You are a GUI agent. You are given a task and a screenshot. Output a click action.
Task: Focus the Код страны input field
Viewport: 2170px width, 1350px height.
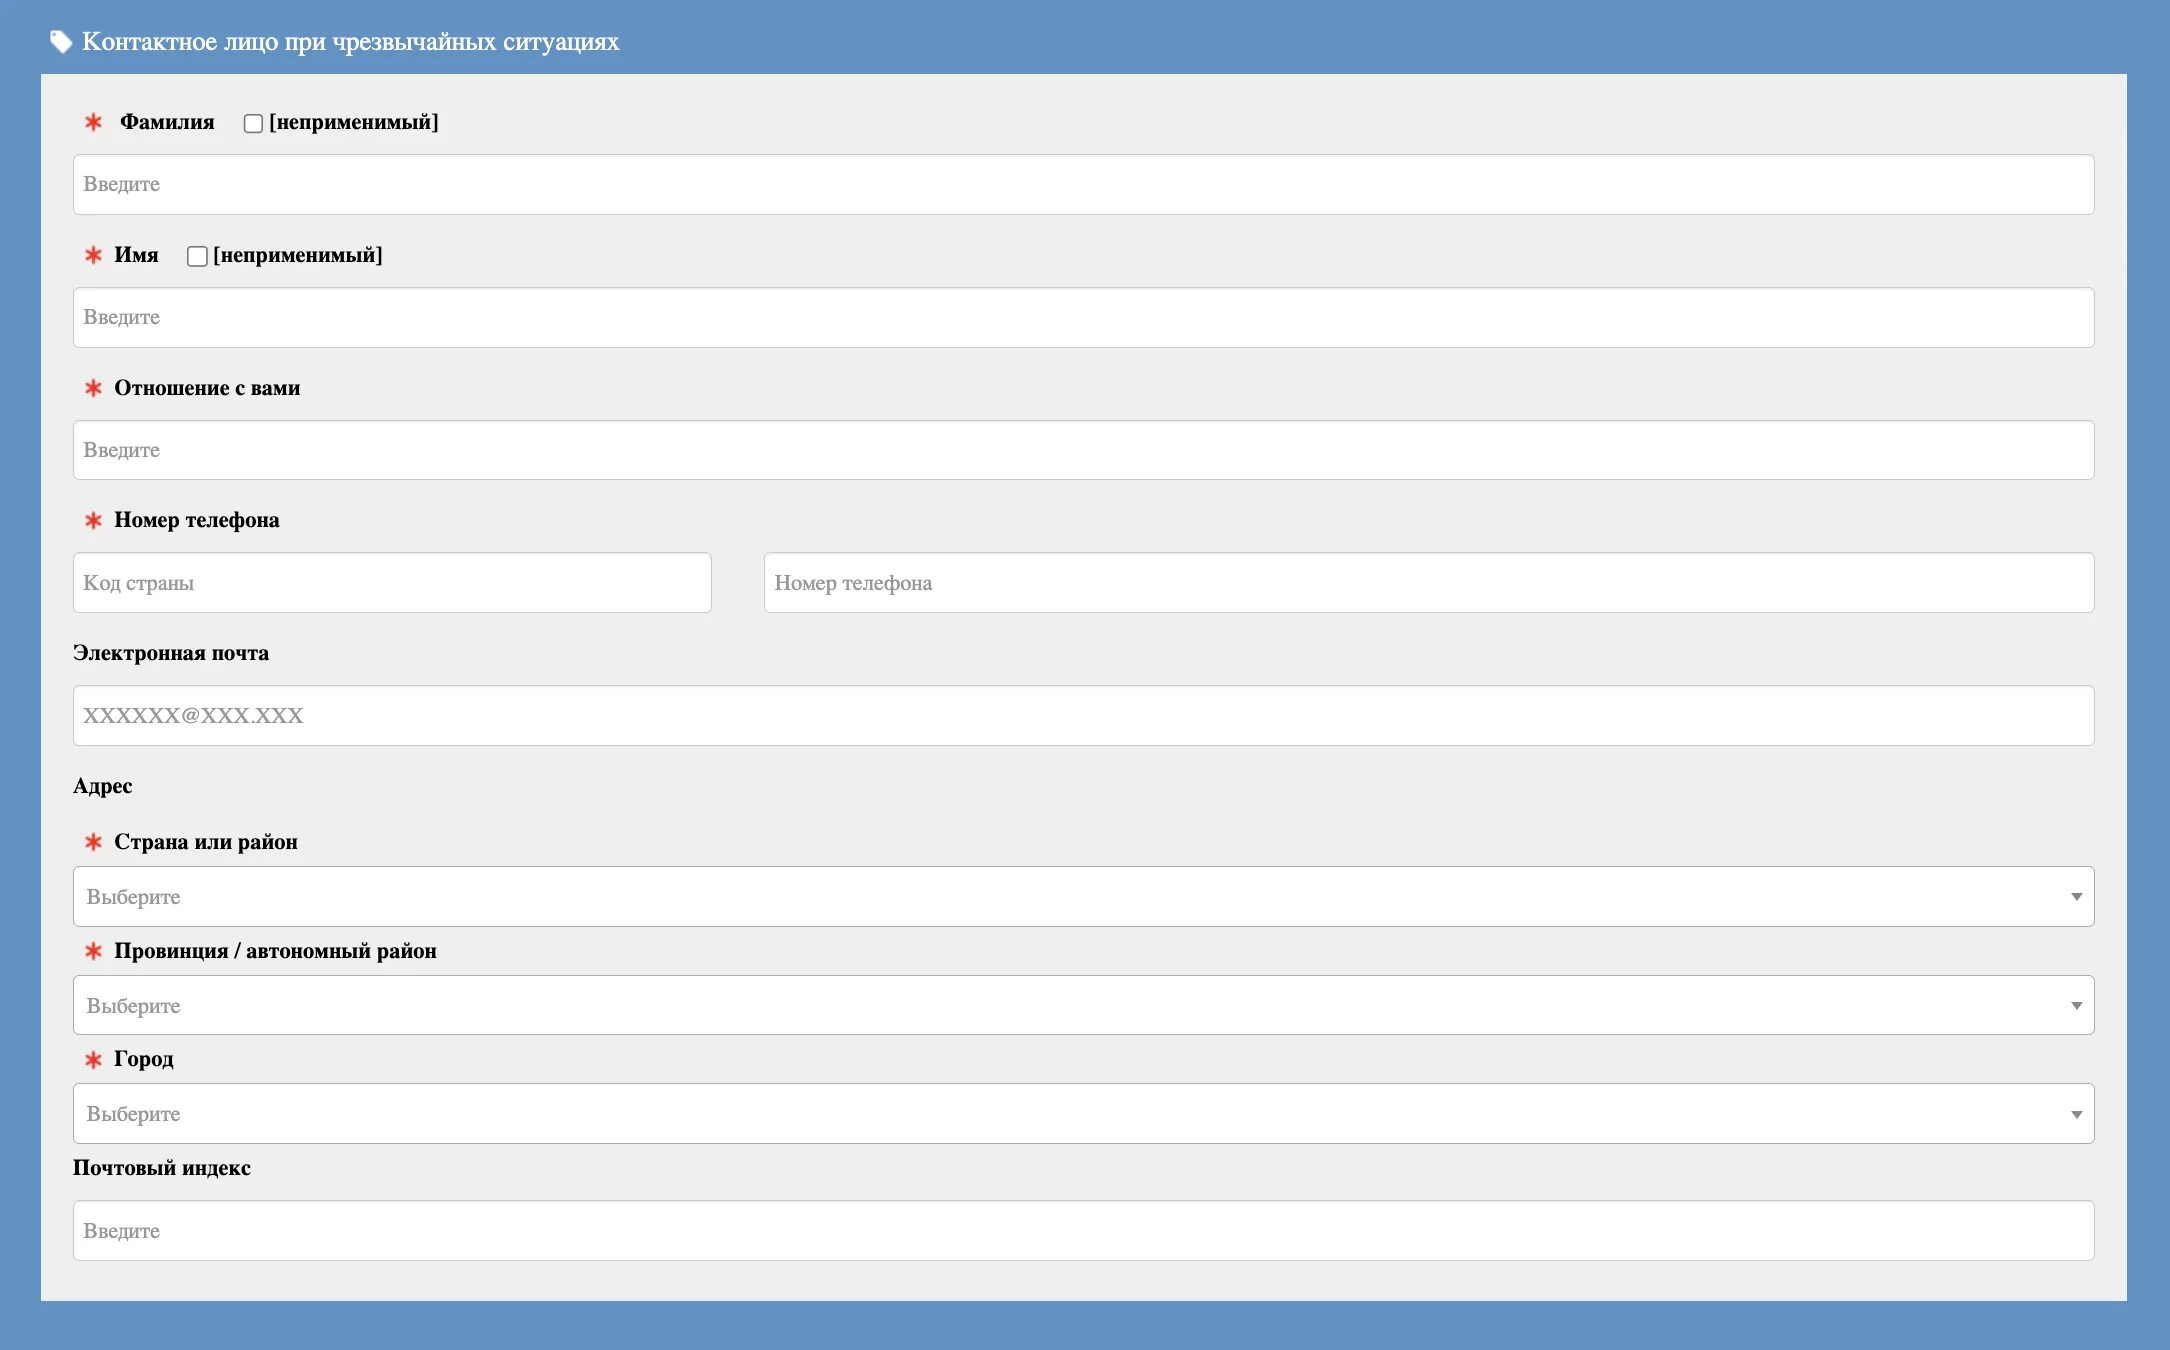tap(392, 583)
